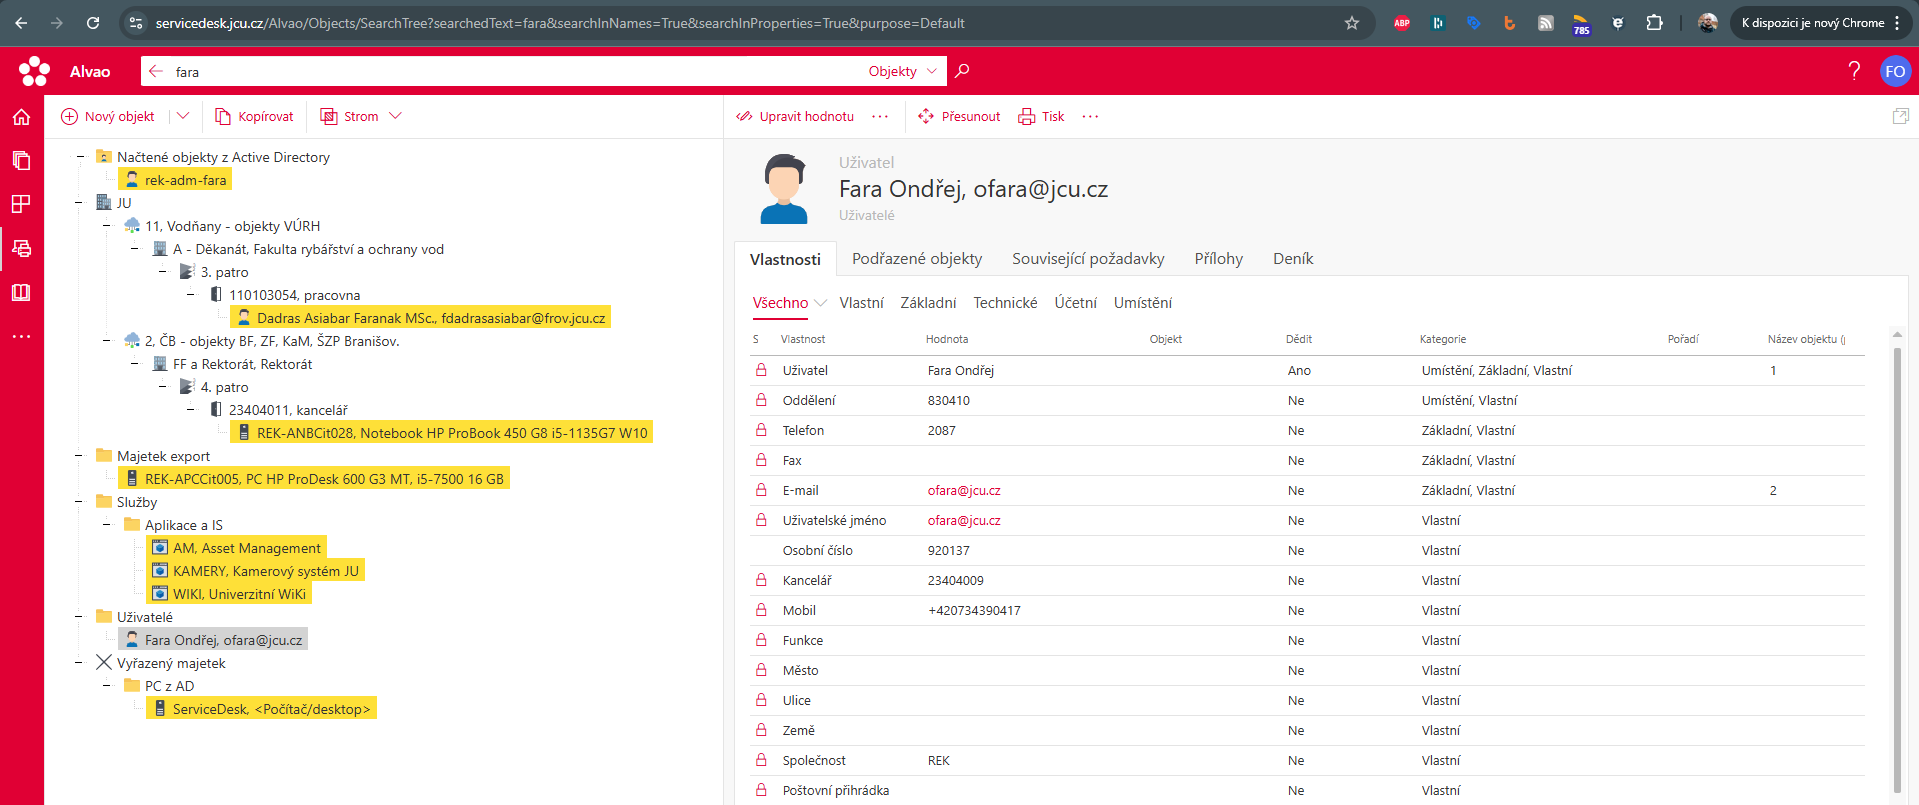Collapse the Vyřazený majetek tree node
The height and width of the screenshot is (805, 1919).
80,663
